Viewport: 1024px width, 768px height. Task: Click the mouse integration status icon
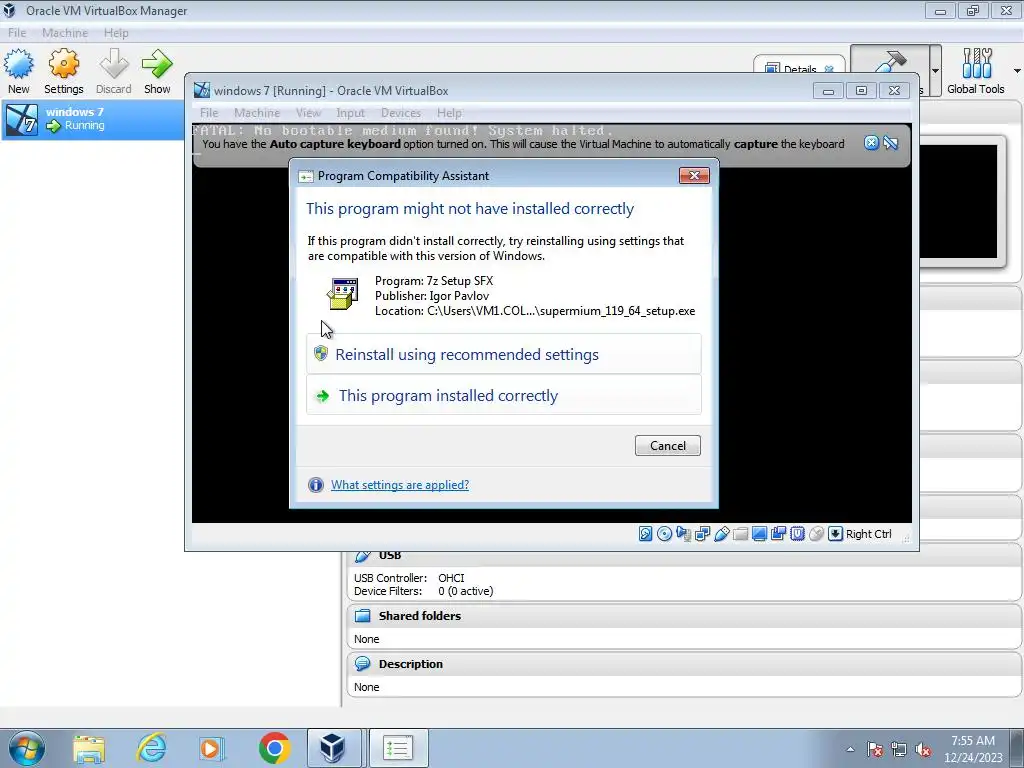click(816, 534)
